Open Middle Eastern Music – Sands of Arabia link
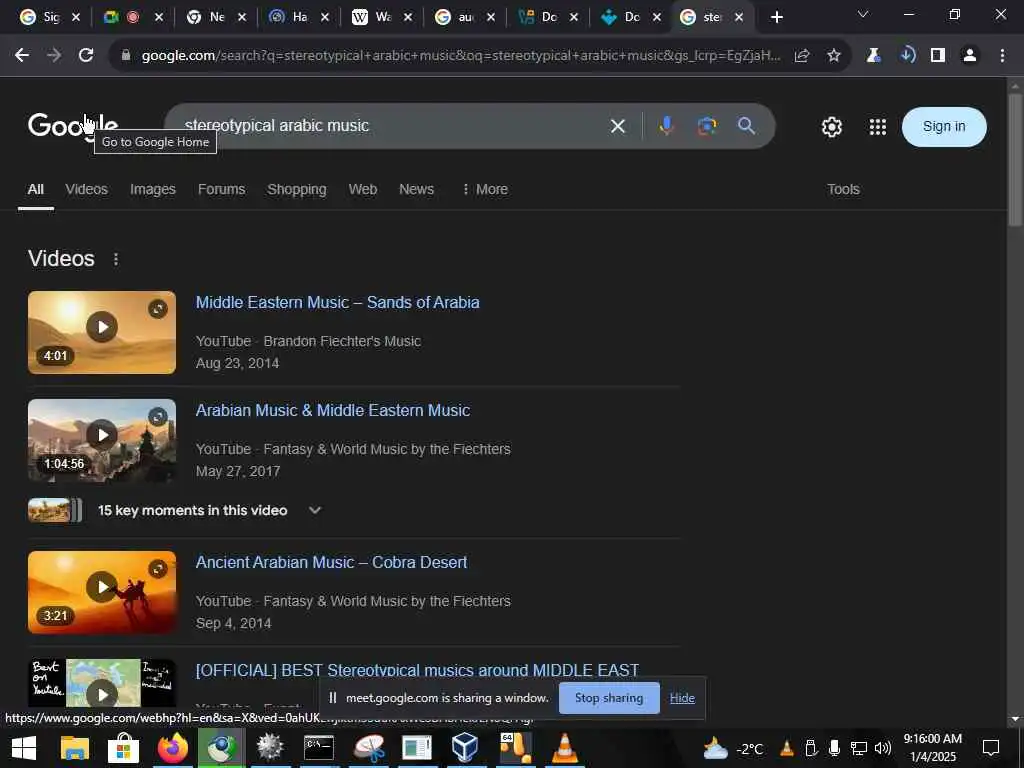1024x768 pixels. coord(338,302)
